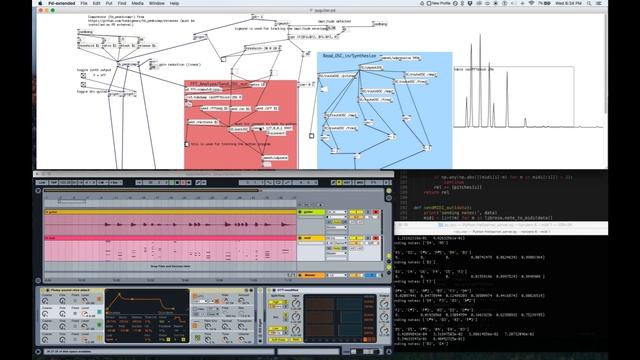Toggle the MIDI Map Mode button
Viewport: 640px width, 360px height.
[359, 182]
